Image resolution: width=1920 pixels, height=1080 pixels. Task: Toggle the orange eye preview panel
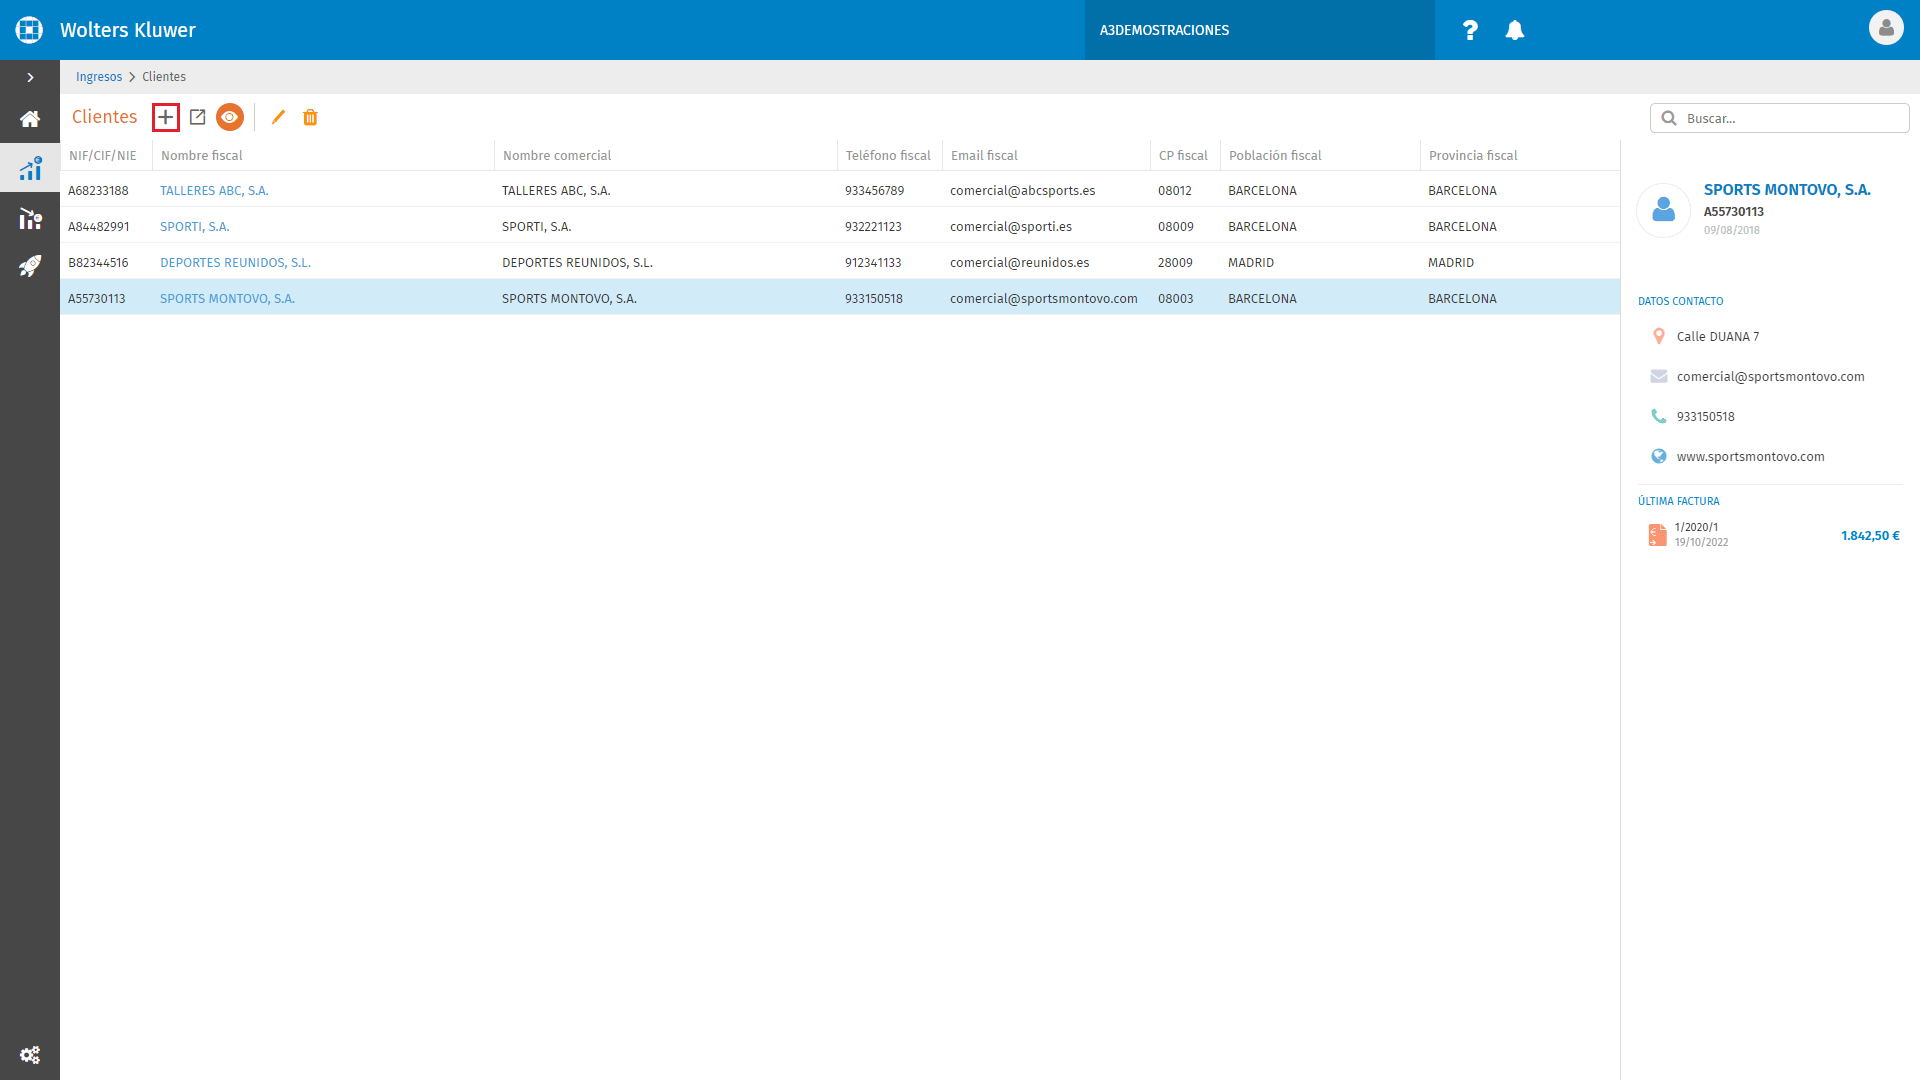pyautogui.click(x=230, y=117)
